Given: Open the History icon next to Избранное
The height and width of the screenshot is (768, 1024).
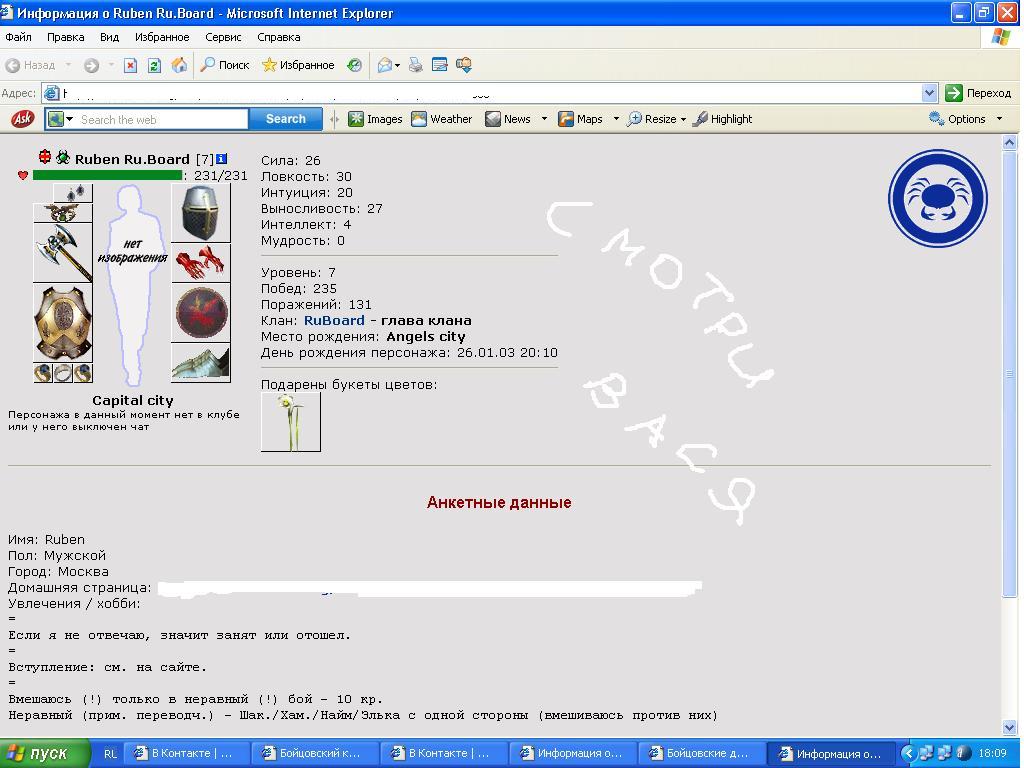Looking at the screenshot, I should click(x=354, y=65).
